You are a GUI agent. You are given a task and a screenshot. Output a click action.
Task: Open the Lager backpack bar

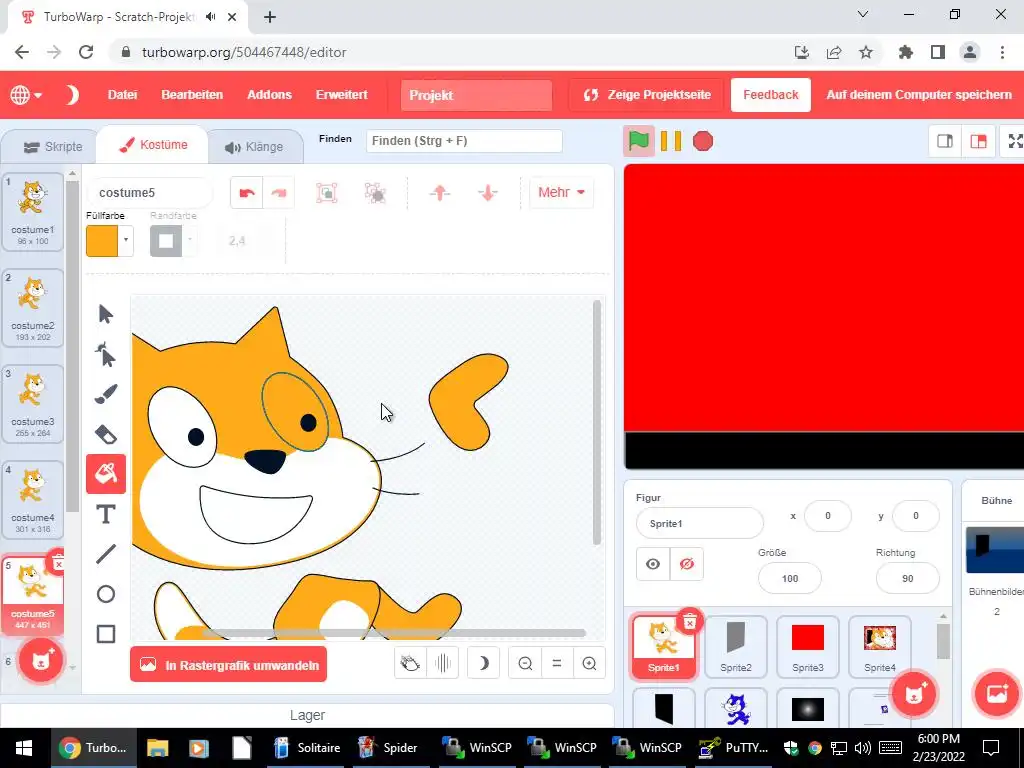coord(307,715)
